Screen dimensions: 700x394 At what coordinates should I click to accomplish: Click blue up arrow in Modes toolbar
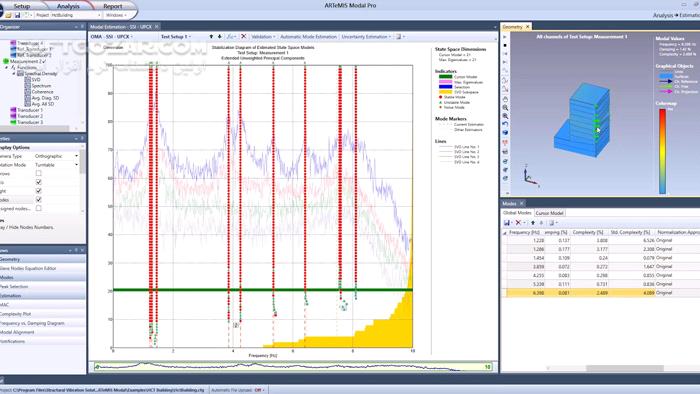coord(533,223)
